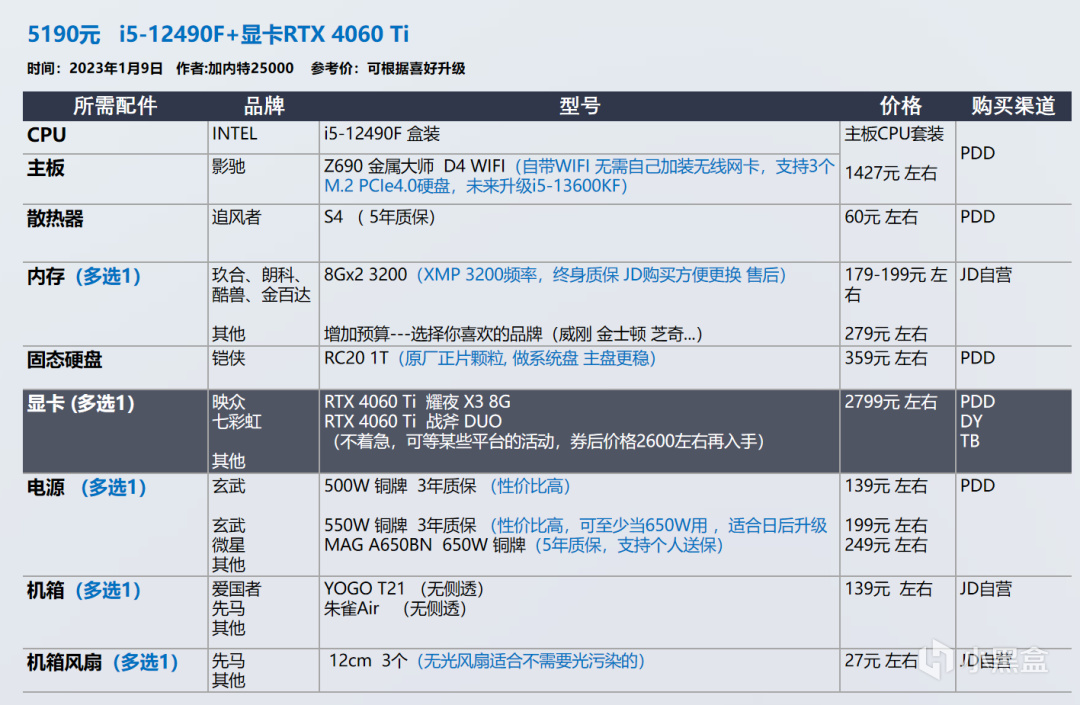Viewport: 1080px width, 705px height.
Task: Click 'RTX 4060 Ti 耀夜 X3 8G' model
Action: point(417,401)
